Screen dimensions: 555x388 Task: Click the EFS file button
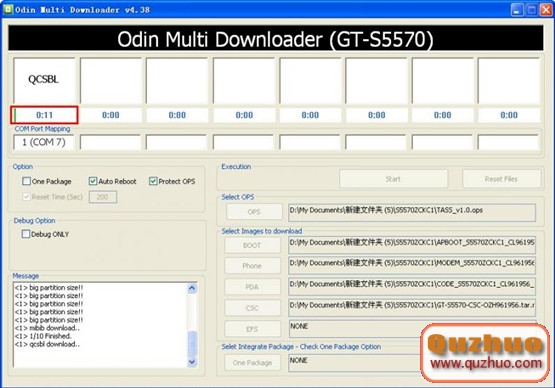(x=252, y=329)
